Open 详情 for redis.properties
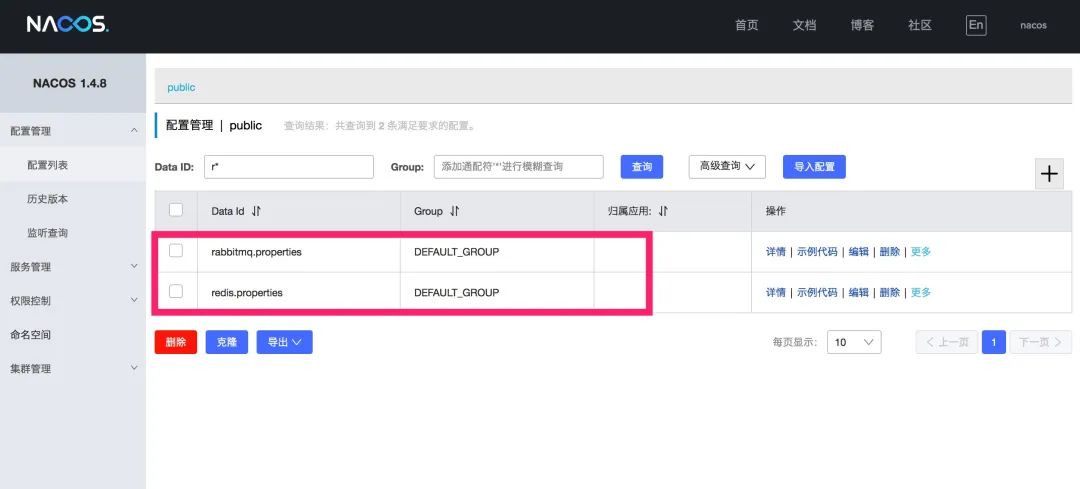The image size is (1080, 489). (x=776, y=293)
